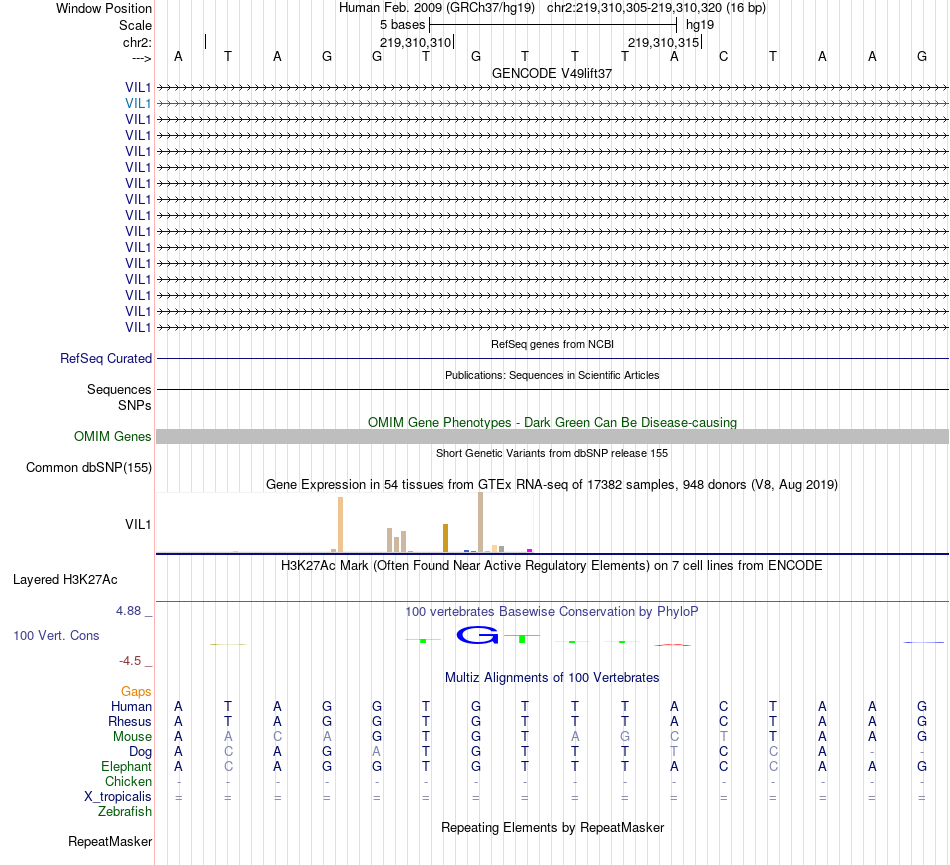This screenshot has height=865, width=950.
Task: Click the ---> sequence direction arrow label
Action: point(141,58)
